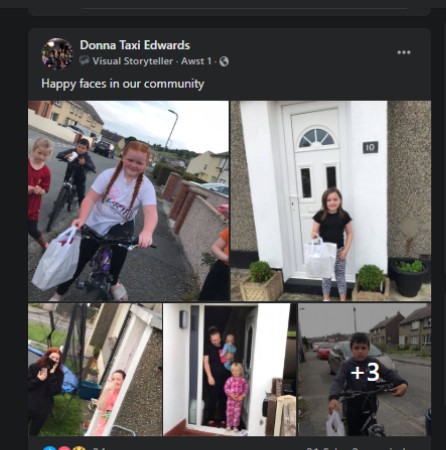
Task: Select the 'Happy faces in our community' caption
Action: [x=123, y=83]
